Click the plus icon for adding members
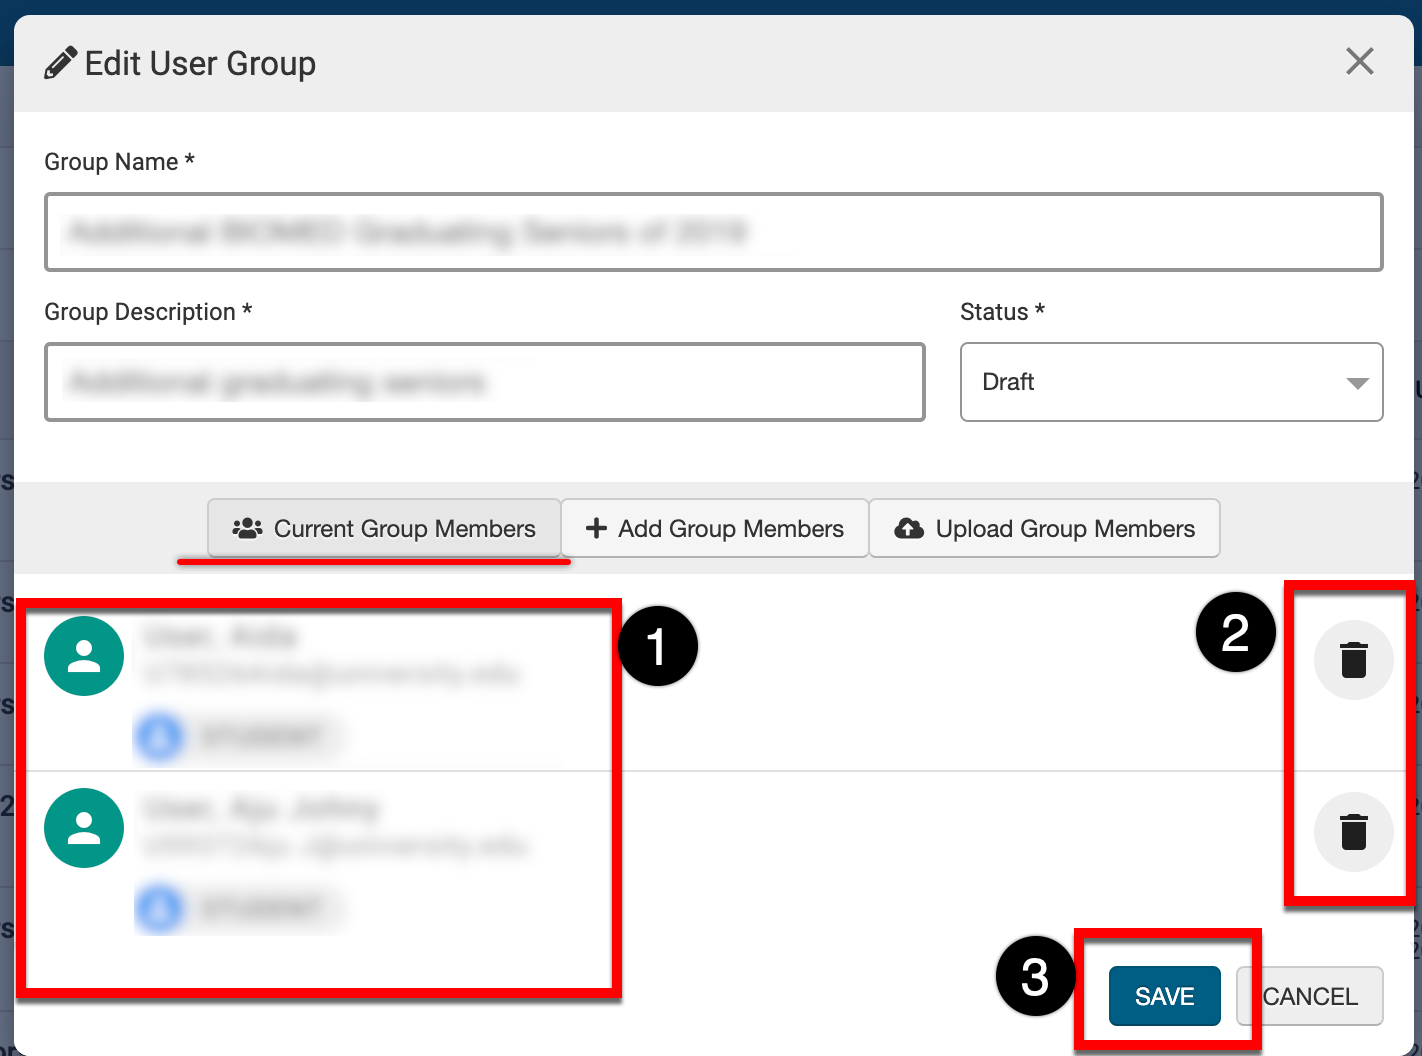 [596, 529]
